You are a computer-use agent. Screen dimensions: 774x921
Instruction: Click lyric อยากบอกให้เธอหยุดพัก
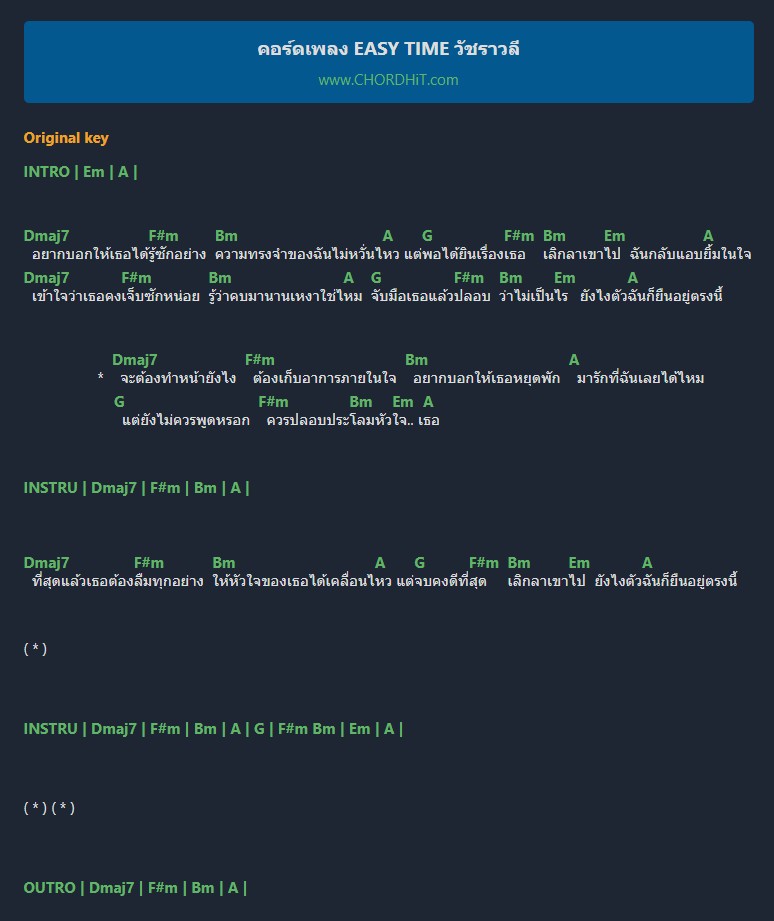(x=486, y=378)
